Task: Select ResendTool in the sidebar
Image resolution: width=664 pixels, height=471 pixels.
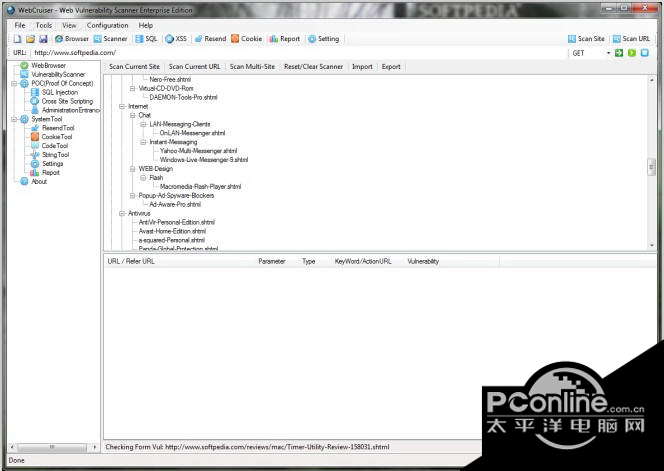Action: tap(58, 128)
